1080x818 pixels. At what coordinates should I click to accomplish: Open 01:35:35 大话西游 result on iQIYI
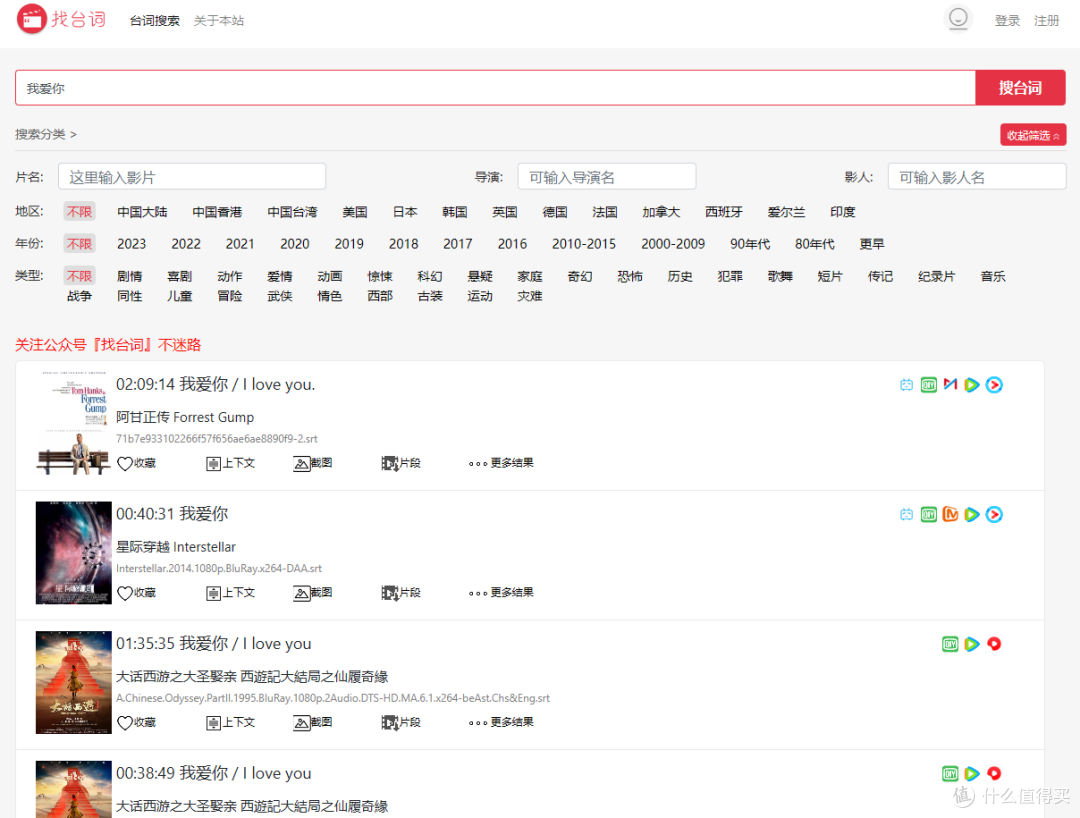[950, 644]
